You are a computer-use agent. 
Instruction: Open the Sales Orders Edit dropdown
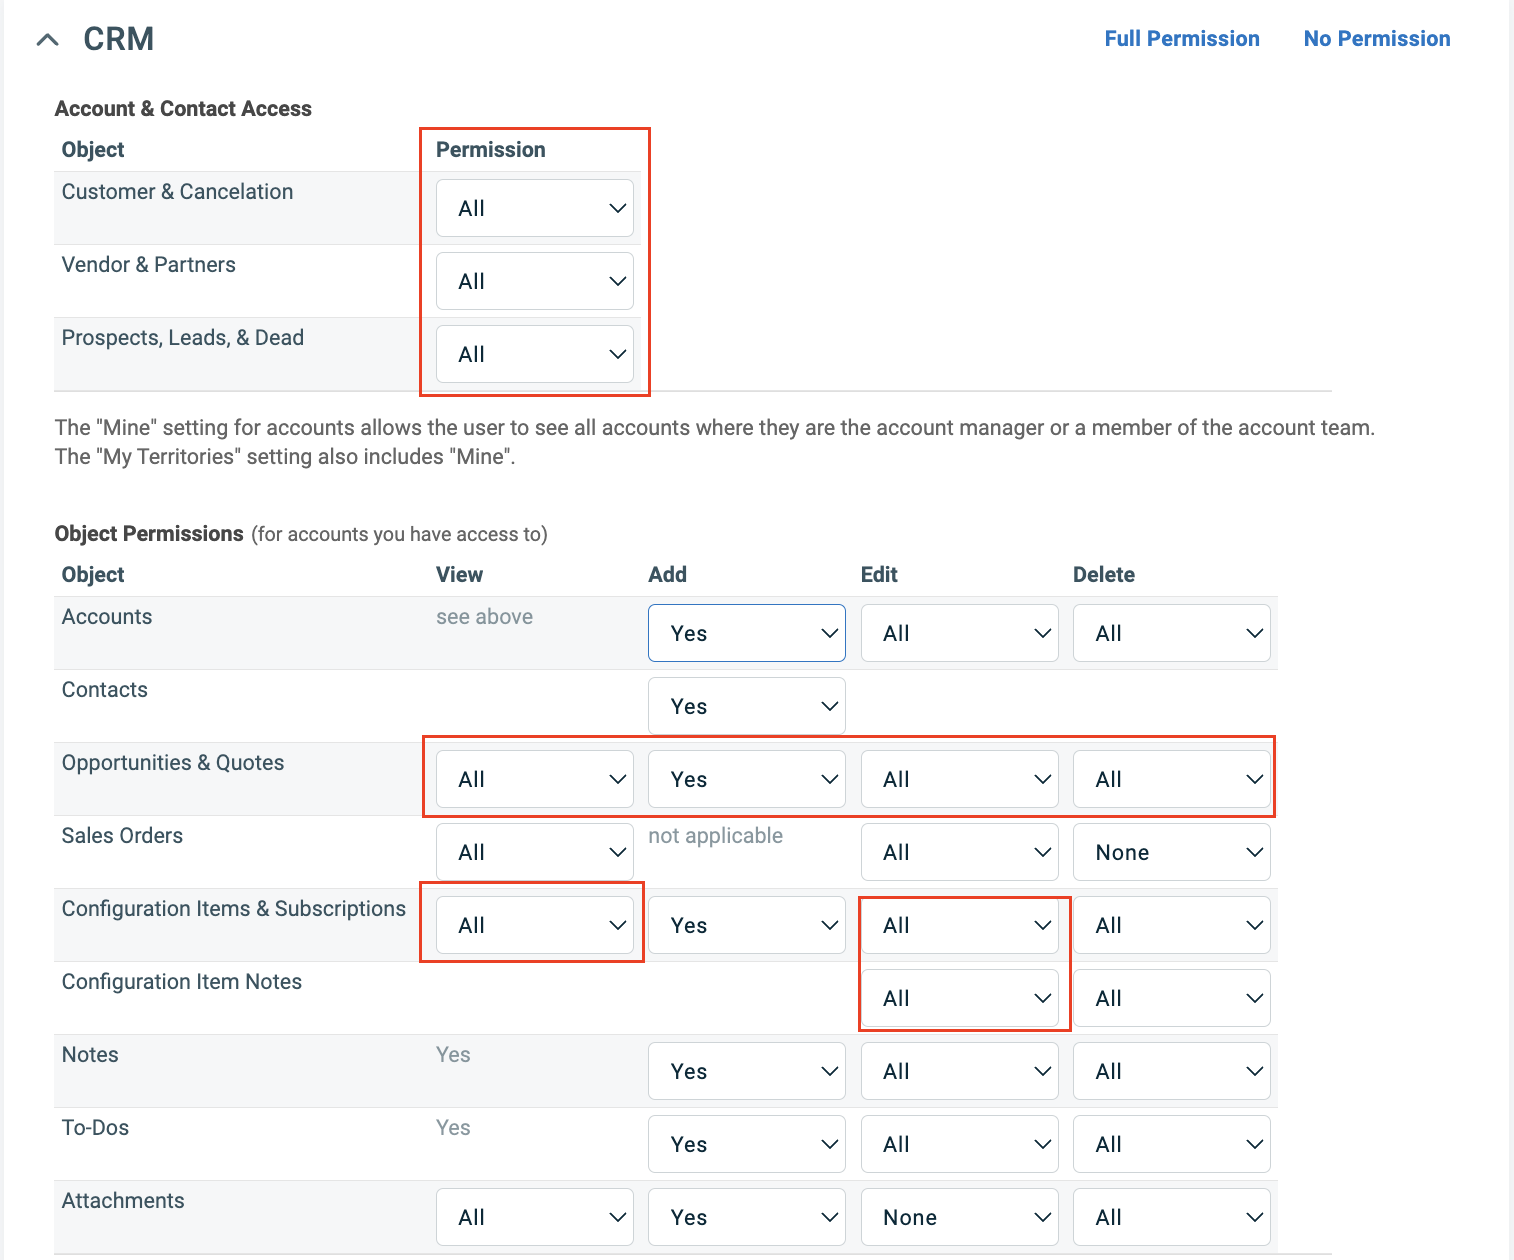(959, 851)
